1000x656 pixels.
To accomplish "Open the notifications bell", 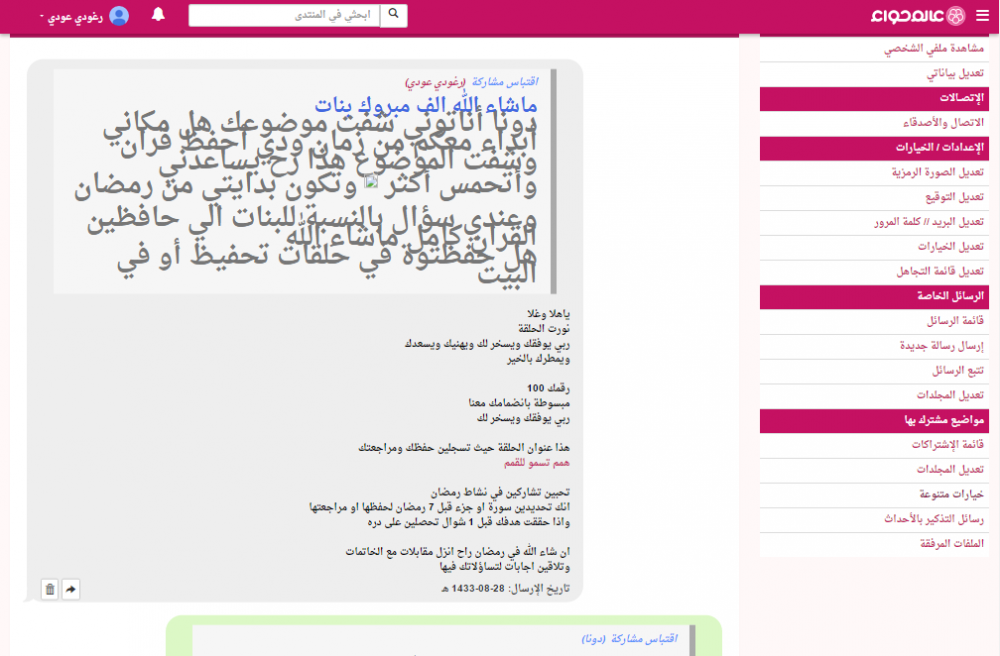I will pyautogui.click(x=158, y=15).
